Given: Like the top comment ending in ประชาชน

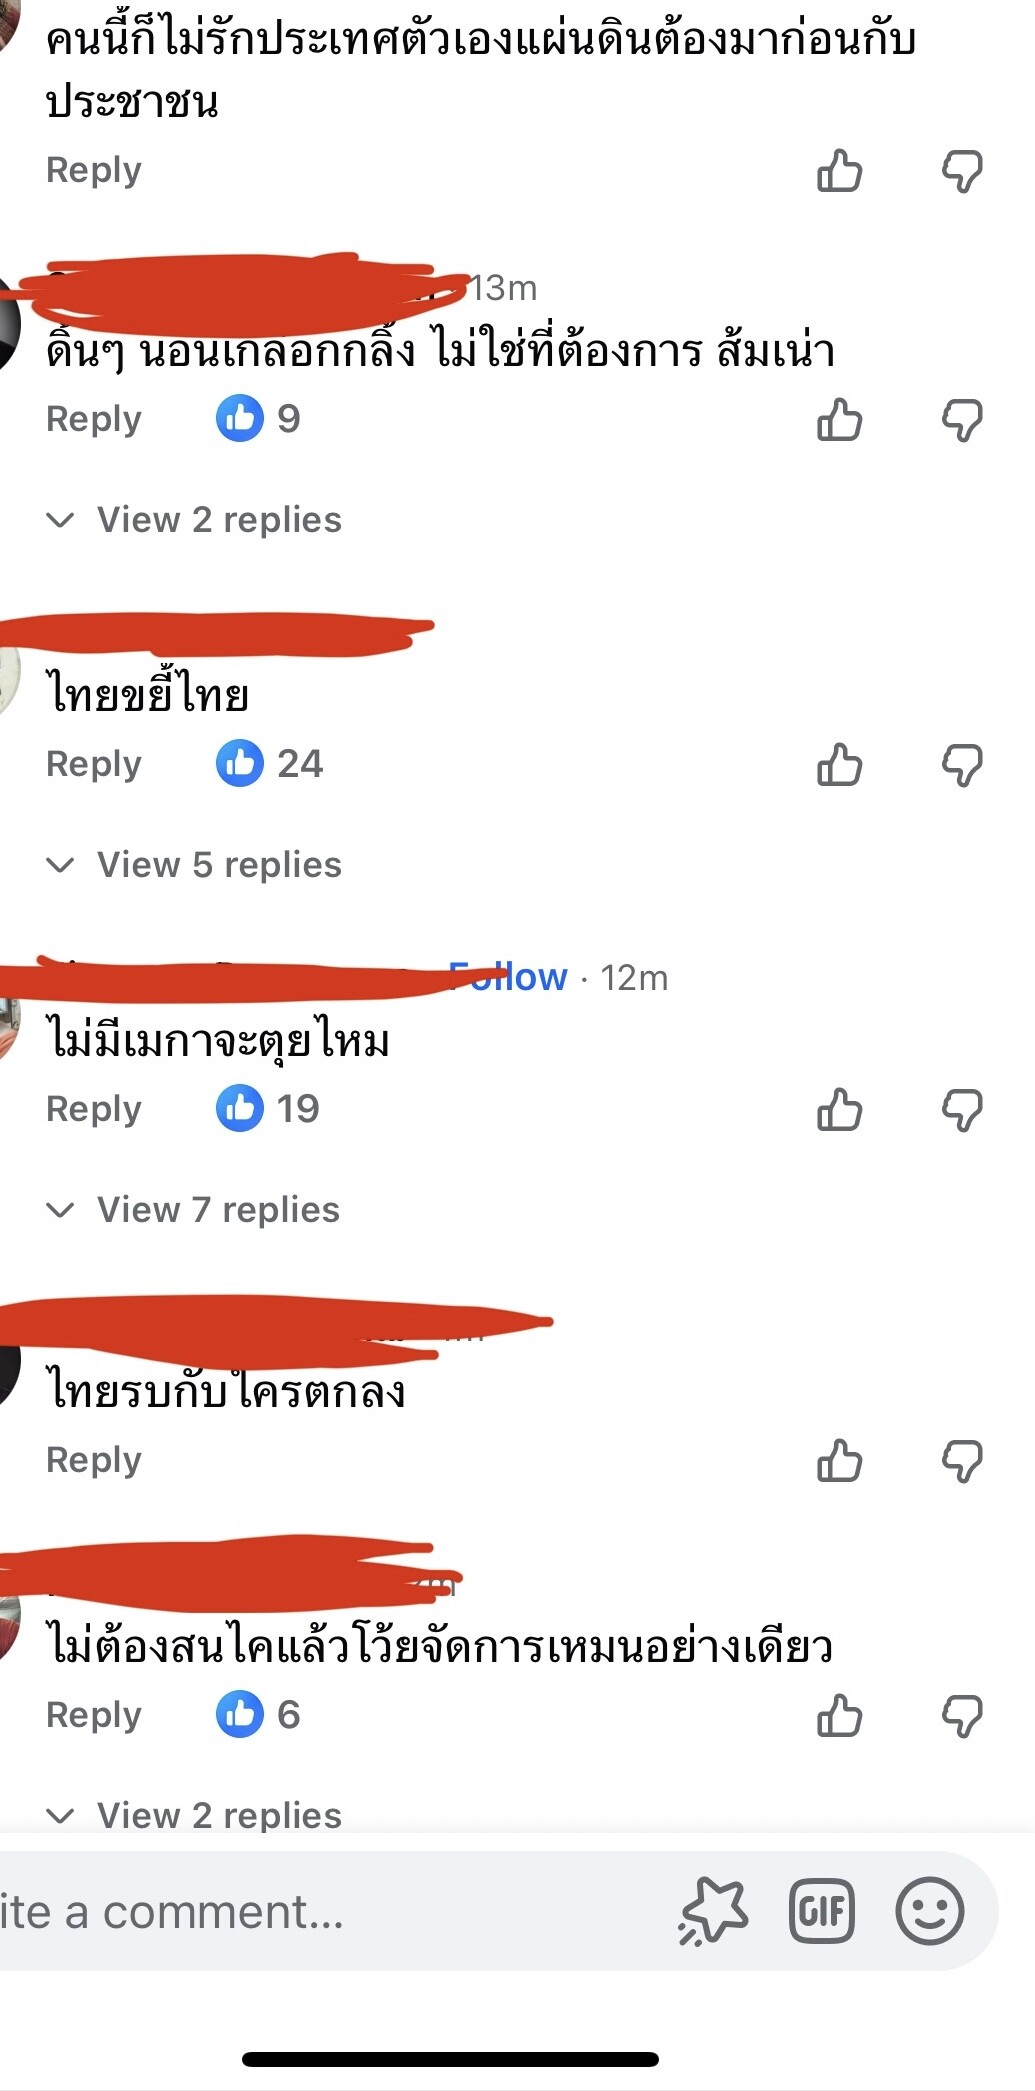Looking at the screenshot, I should coord(839,171).
